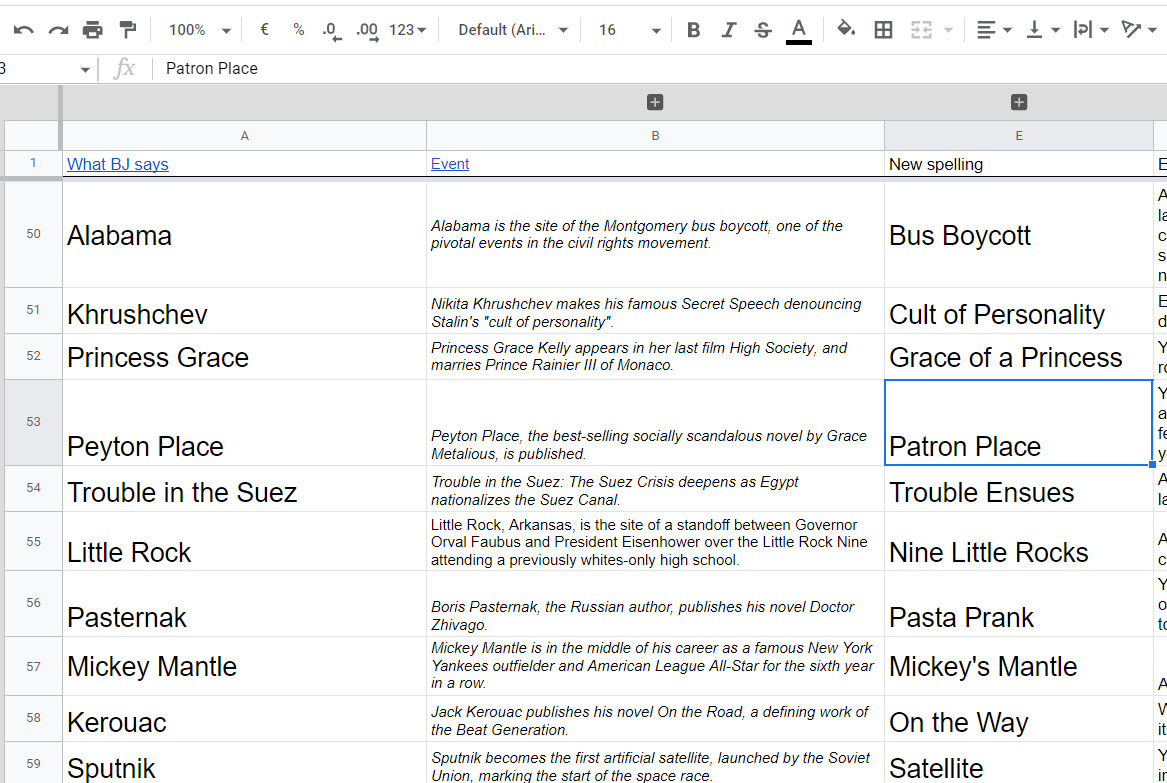Undo the last action
Image resolution: width=1167 pixels, height=783 pixels.
23,30
